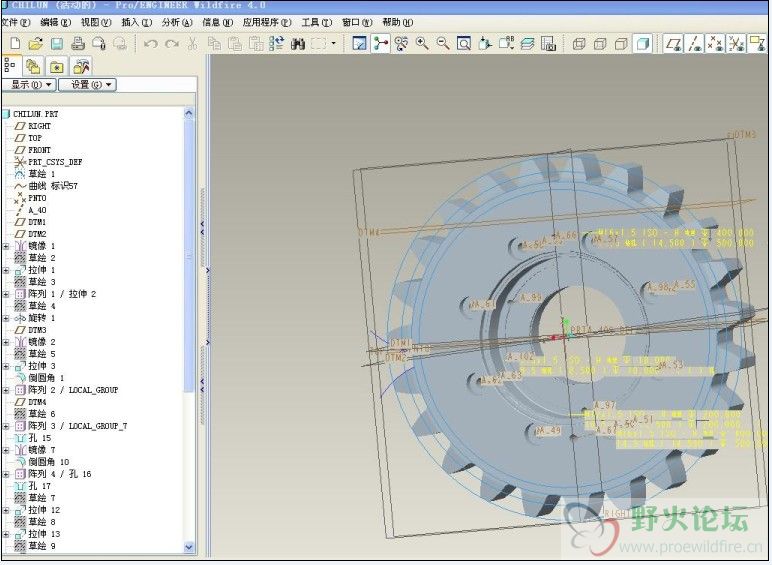Image resolution: width=772 pixels, height=565 pixels.
Task: Expand the 阵列 4 / 孔 16 node
Action: pos(6,474)
